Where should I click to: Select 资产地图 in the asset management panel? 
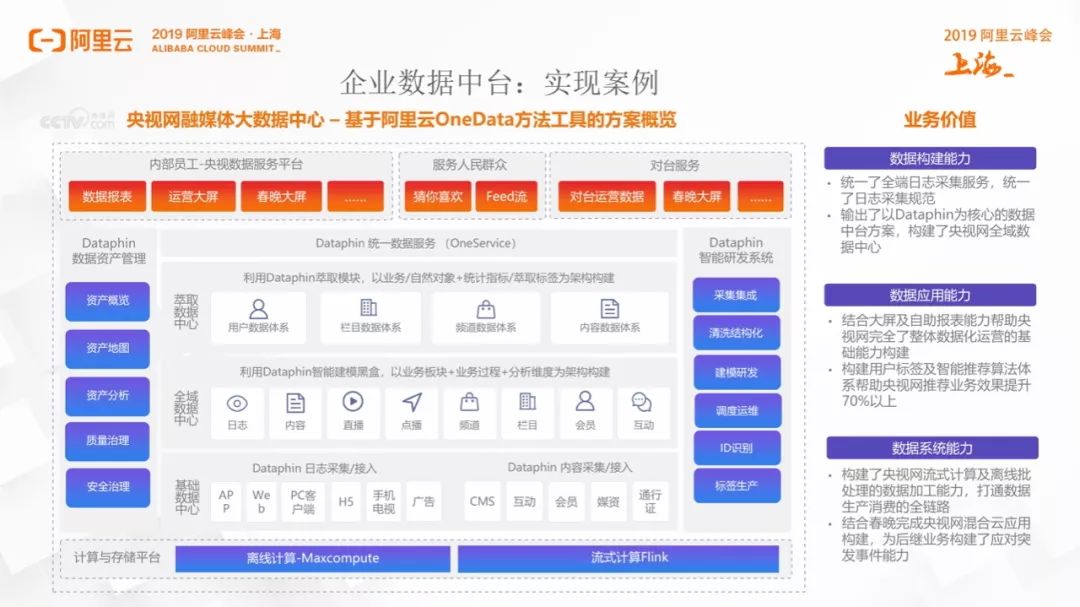point(107,348)
